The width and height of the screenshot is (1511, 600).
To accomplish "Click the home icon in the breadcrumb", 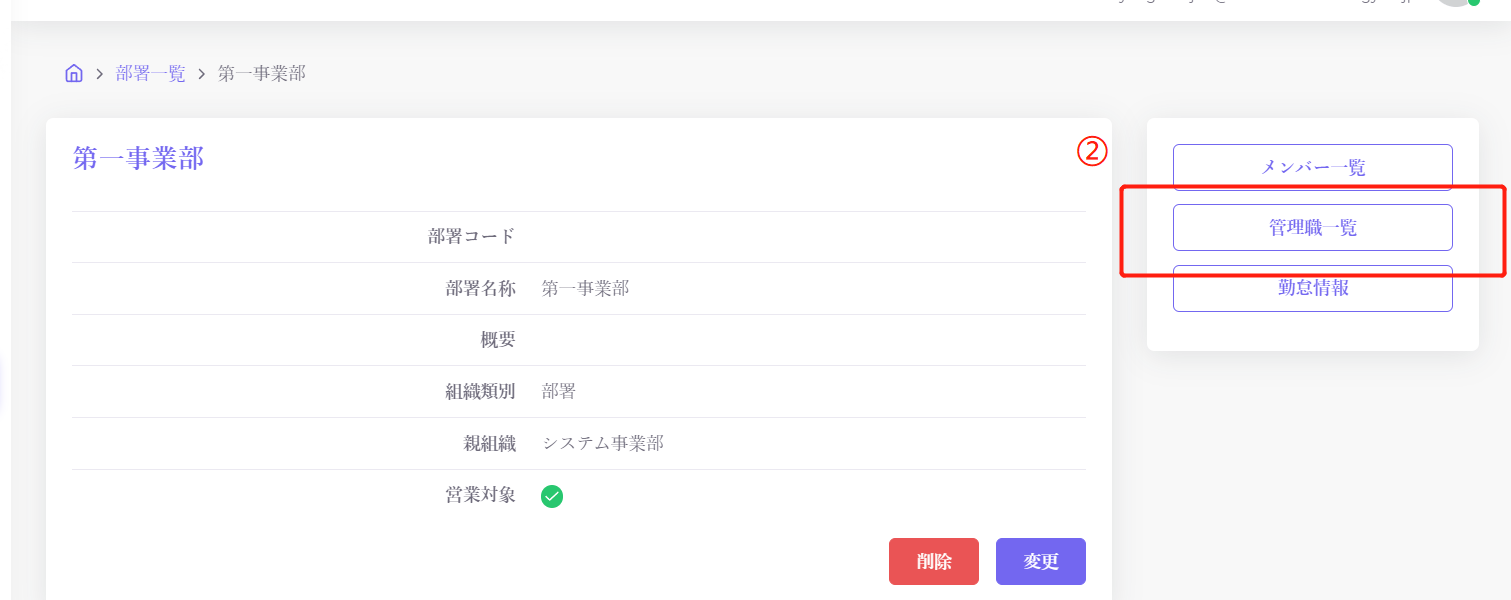I will tap(73, 73).
